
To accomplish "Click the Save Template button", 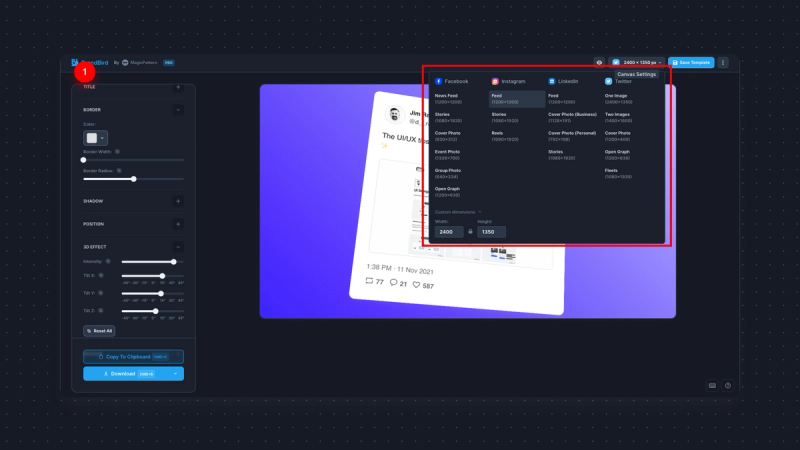I will pyautogui.click(x=691, y=62).
